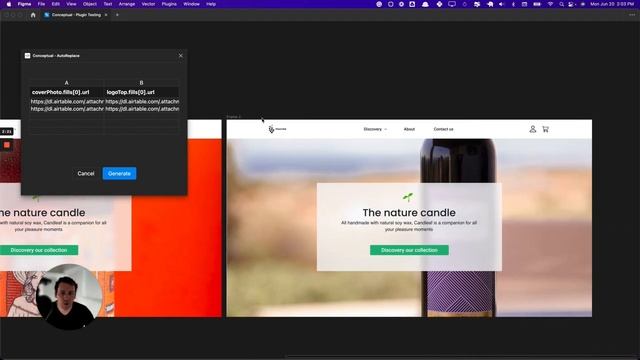
Task: Open the Arrange menu
Action: (127, 4)
